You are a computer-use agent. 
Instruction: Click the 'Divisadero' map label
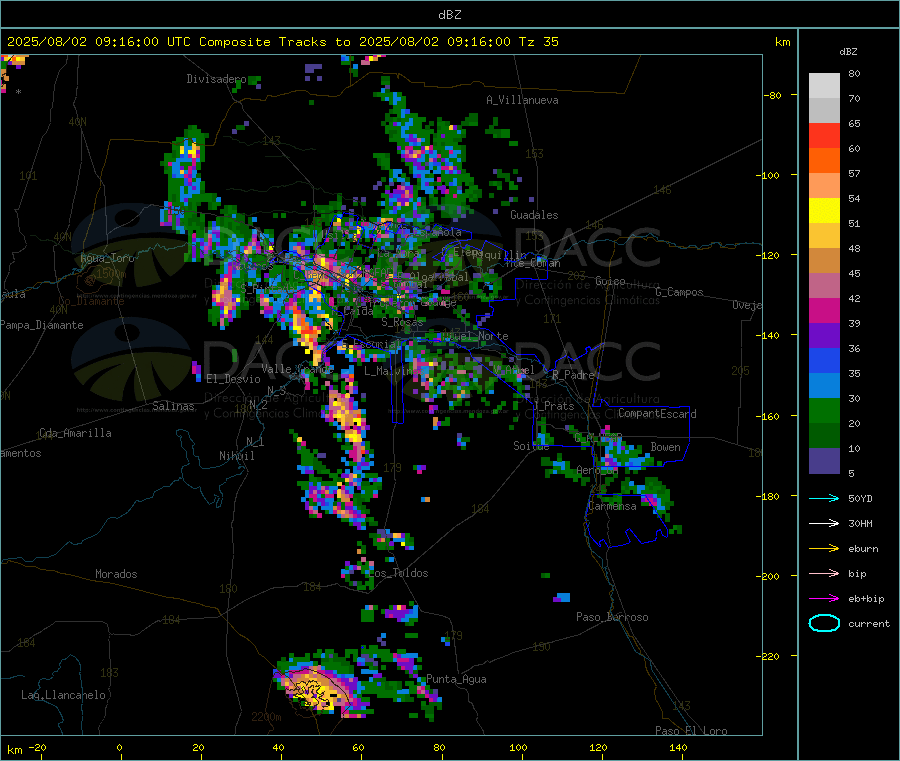click(x=216, y=79)
